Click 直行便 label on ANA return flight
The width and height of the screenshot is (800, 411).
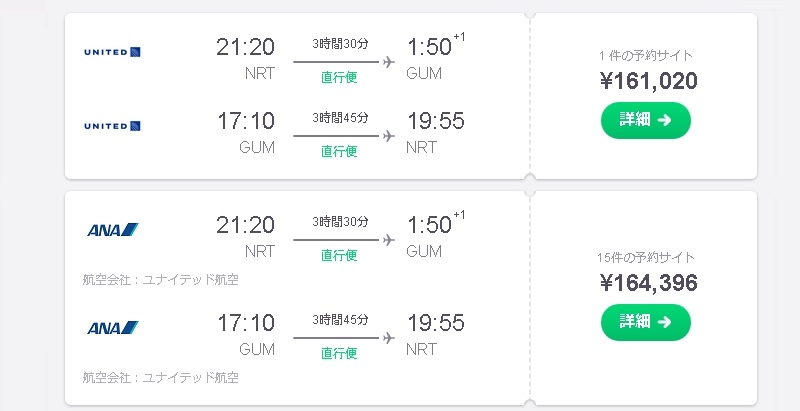[x=339, y=352]
